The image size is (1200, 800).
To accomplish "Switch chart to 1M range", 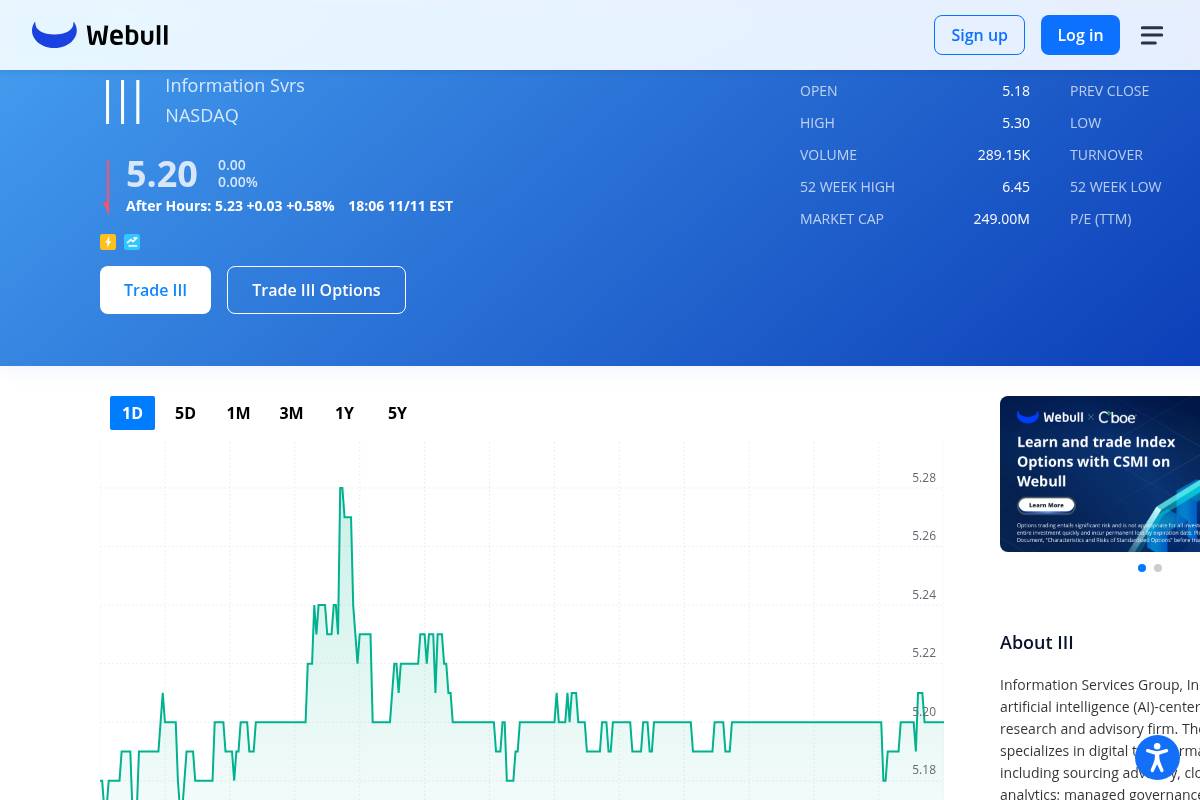I will click(x=238, y=413).
